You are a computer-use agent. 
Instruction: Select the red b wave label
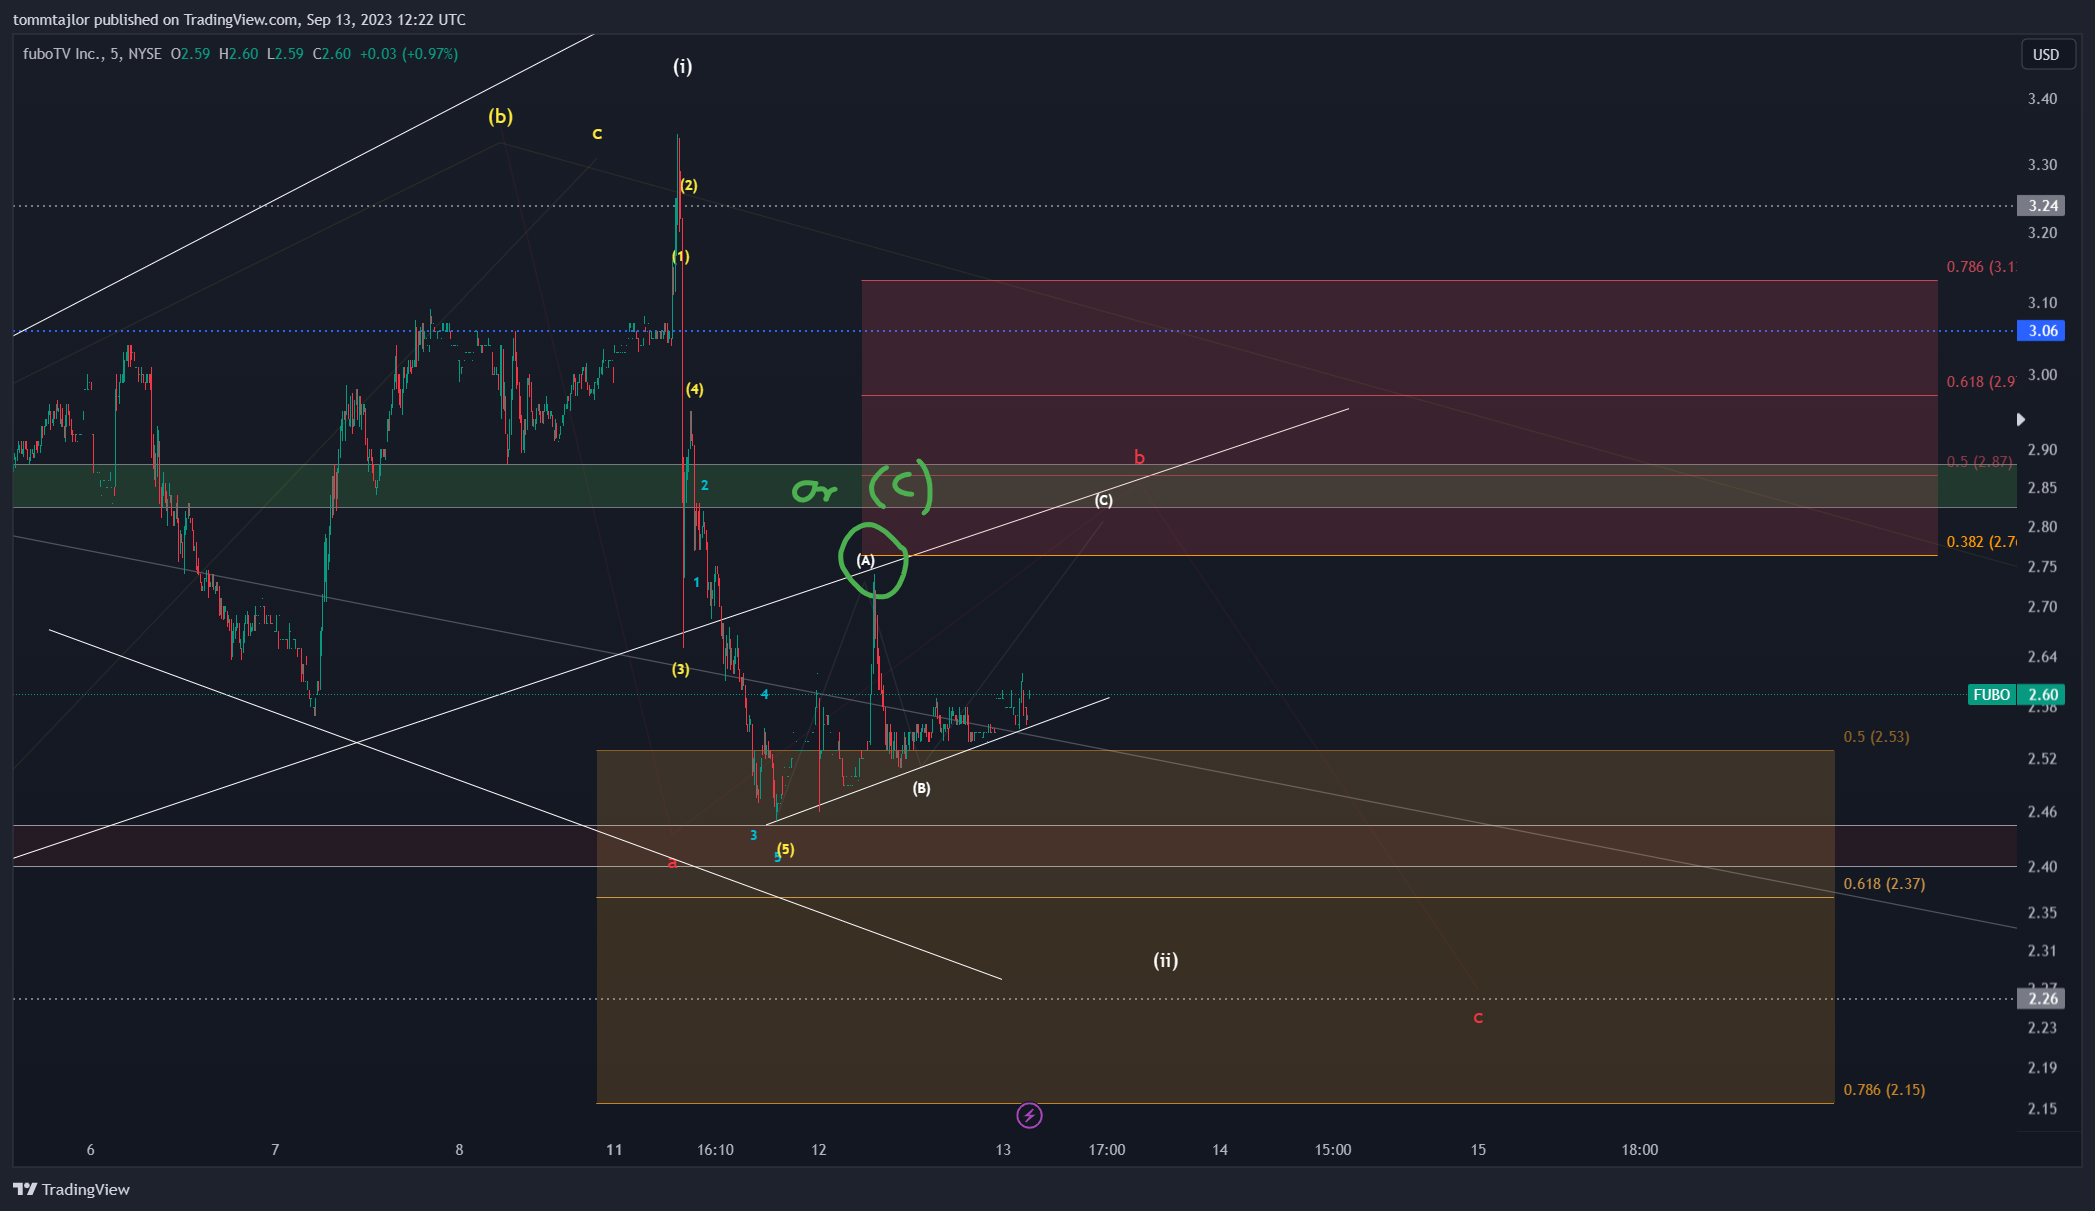pos(1139,457)
